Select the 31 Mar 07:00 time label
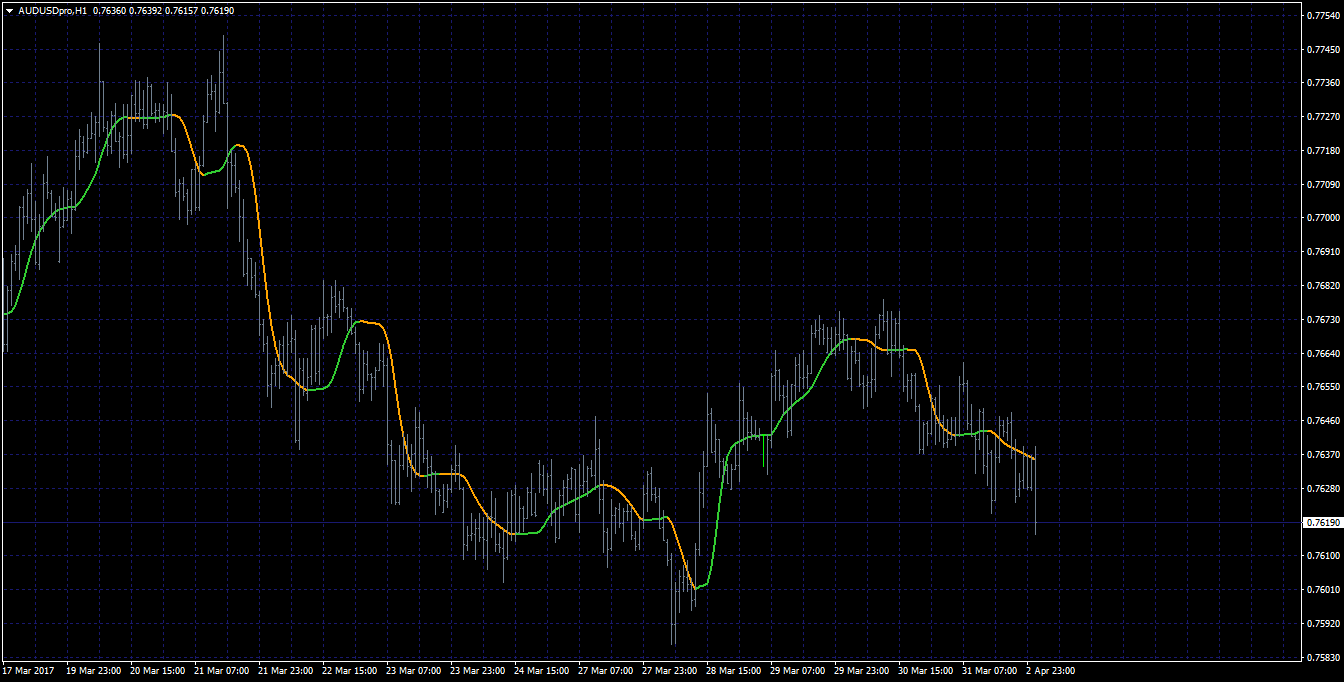This screenshot has width=1344, height=682. 989,670
